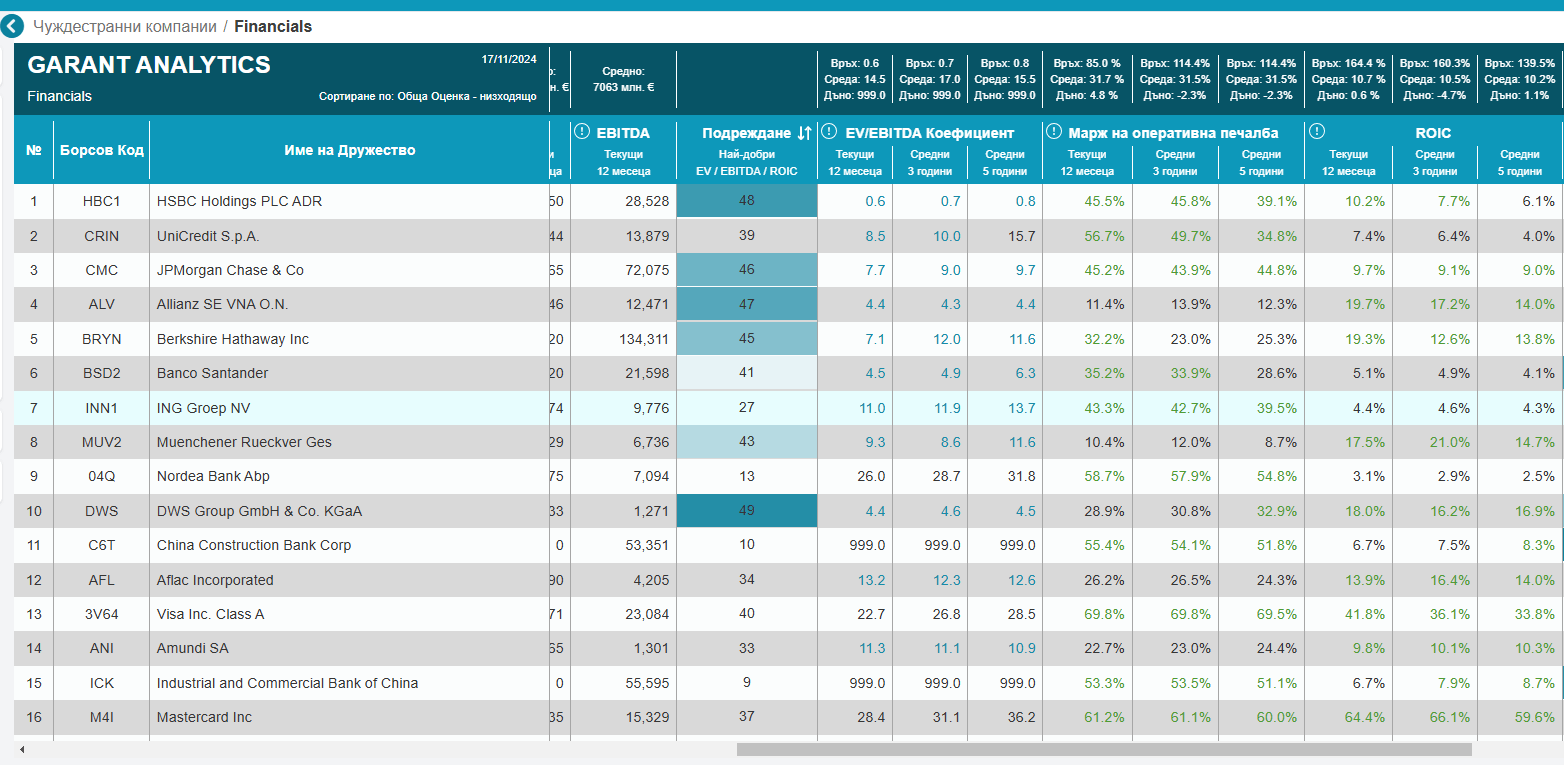Image resolution: width=1564 pixels, height=765 pixels.
Task: Select ING Groep NV company name
Action: click(x=204, y=408)
